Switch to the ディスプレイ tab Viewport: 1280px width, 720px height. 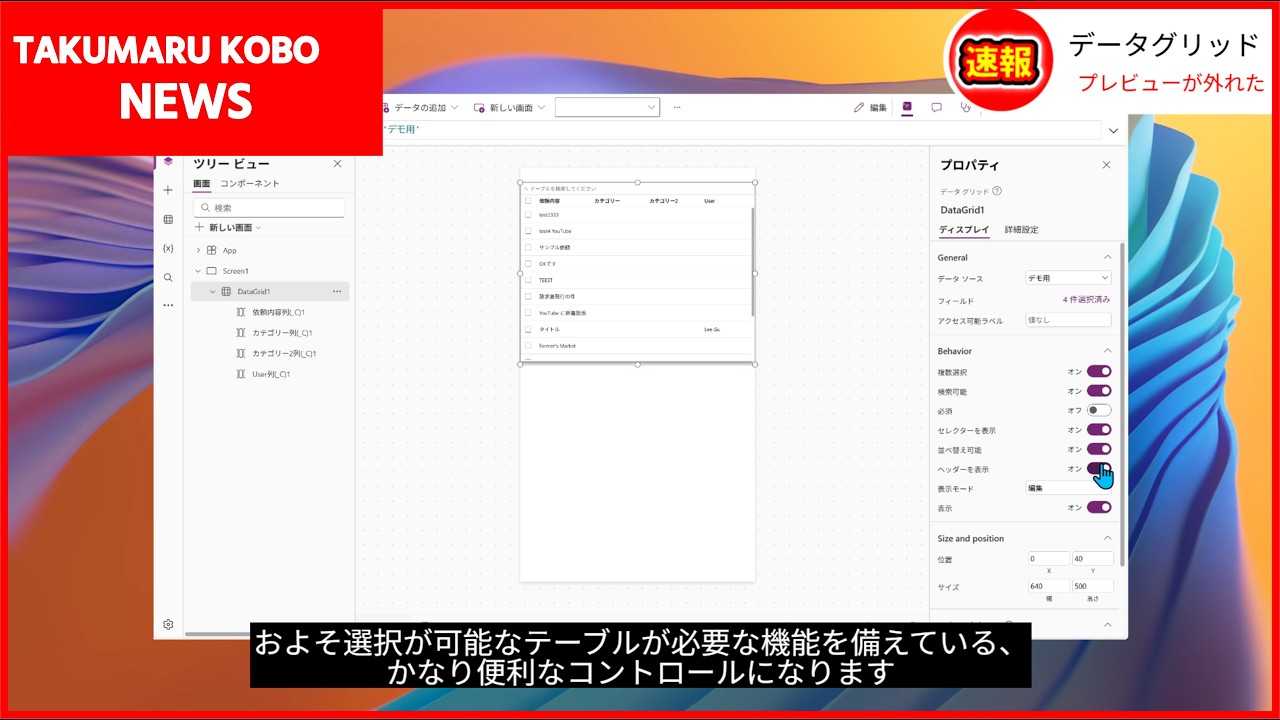point(964,230)
